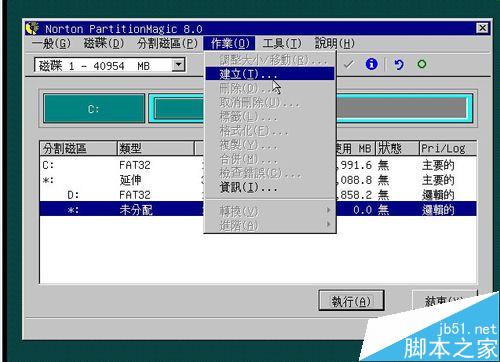Click the 類型 column header
Viewport: 500px width, 362px height.
click(x=155, y=148)
